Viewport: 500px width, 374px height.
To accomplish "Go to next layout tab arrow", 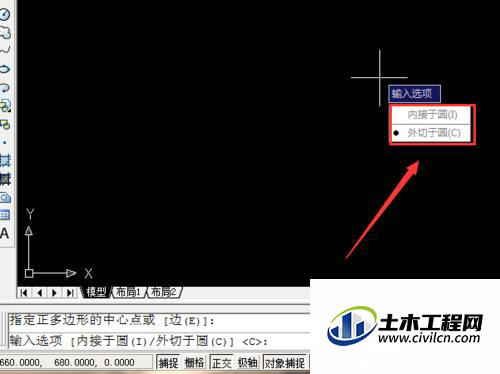I will point(54,293).
